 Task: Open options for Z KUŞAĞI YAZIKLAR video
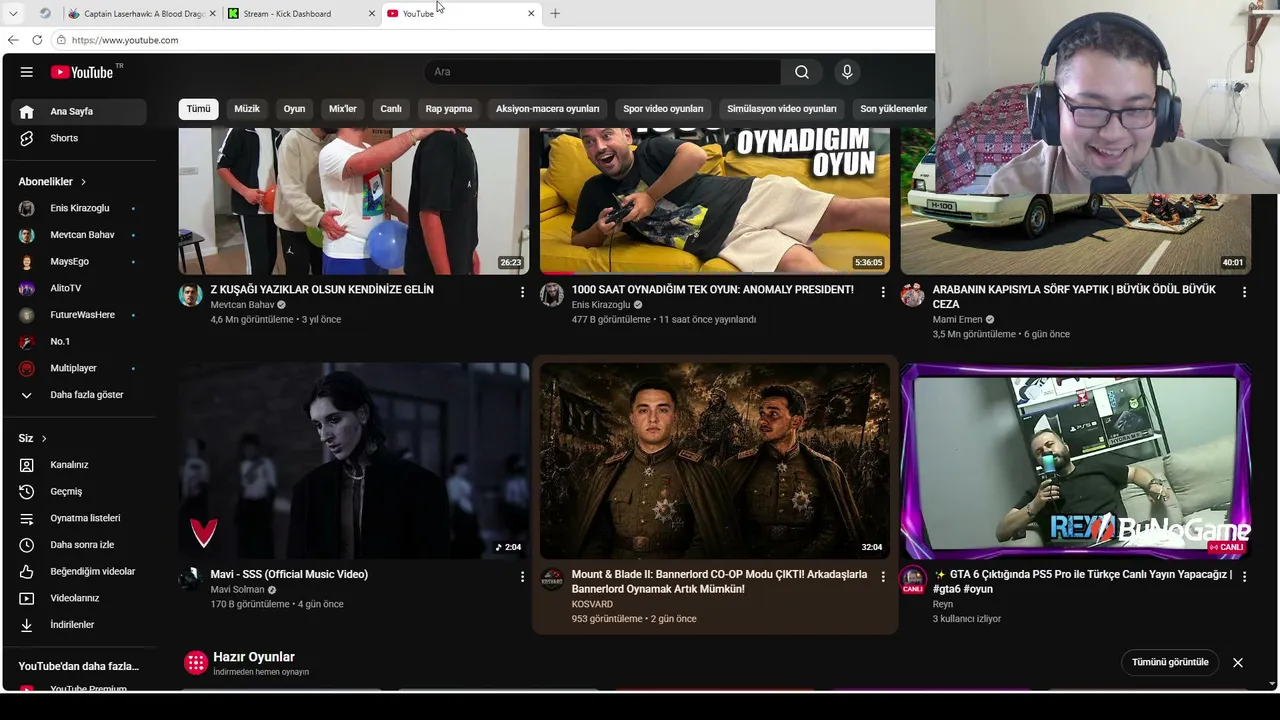click(522, 292)
